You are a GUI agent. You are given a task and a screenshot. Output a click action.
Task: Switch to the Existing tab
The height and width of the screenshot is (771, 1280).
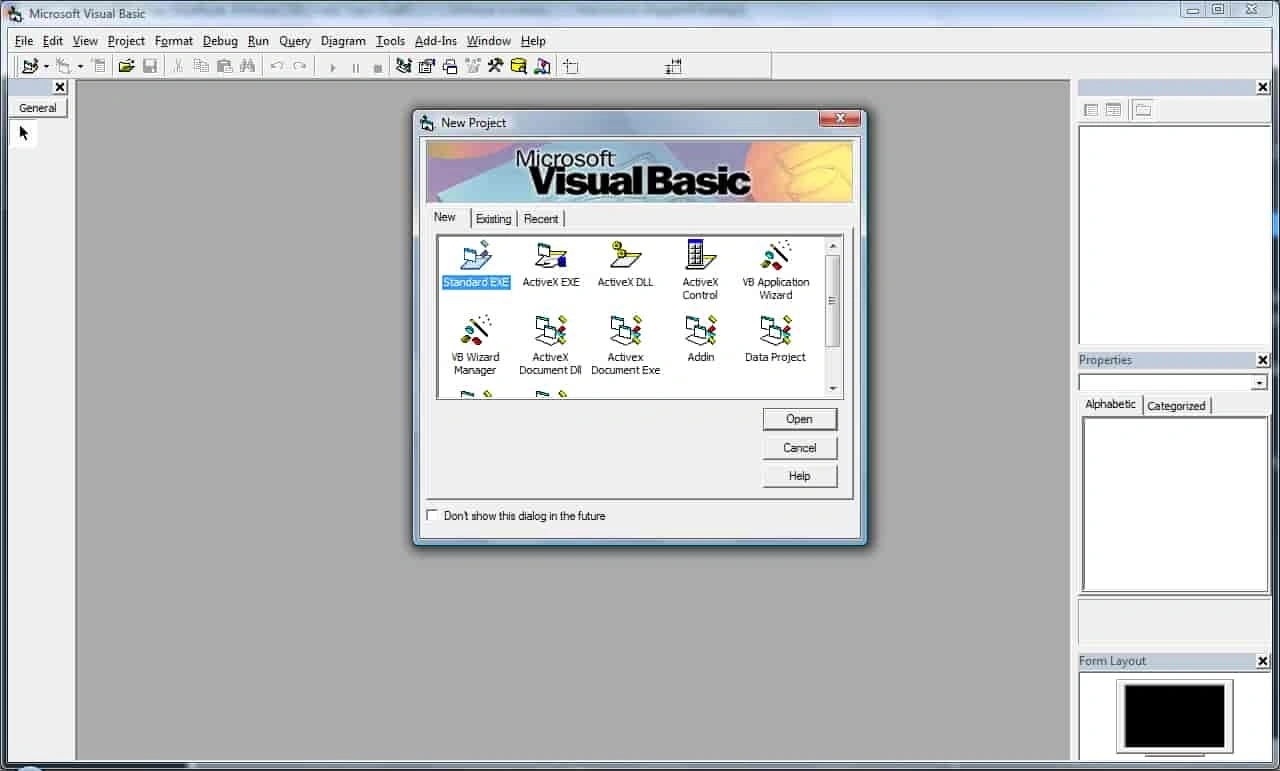click(494, 219)
